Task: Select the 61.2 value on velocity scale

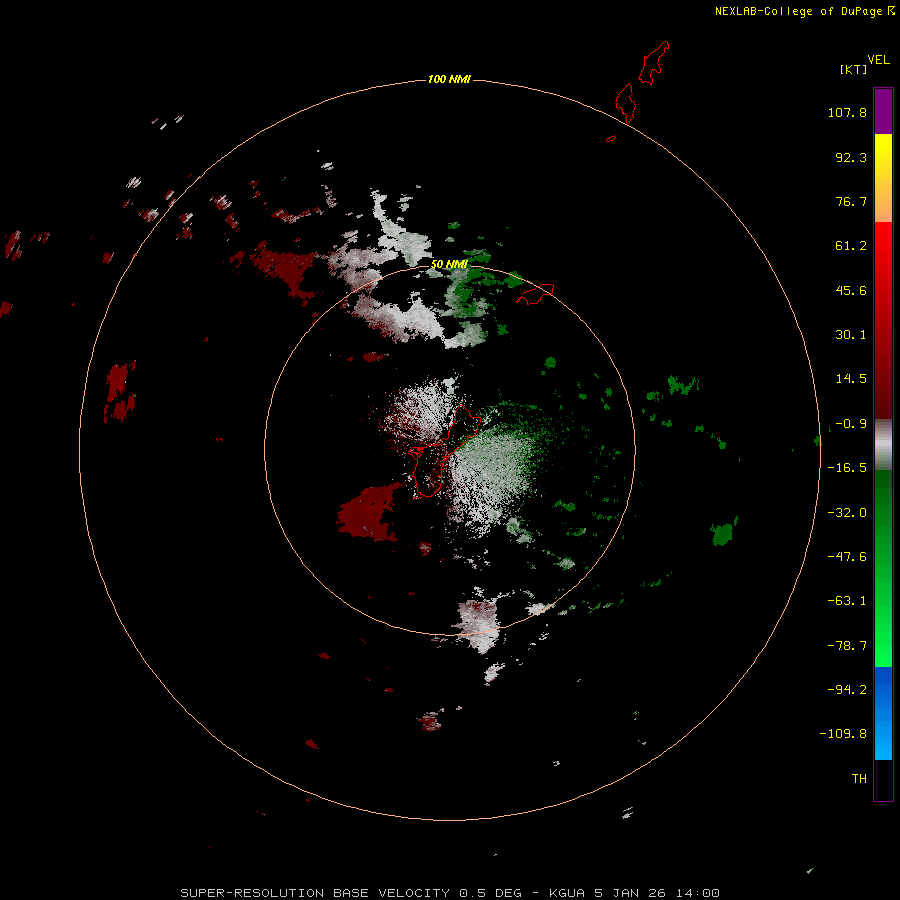Action: pyautogui.click(x=851, y=246)
